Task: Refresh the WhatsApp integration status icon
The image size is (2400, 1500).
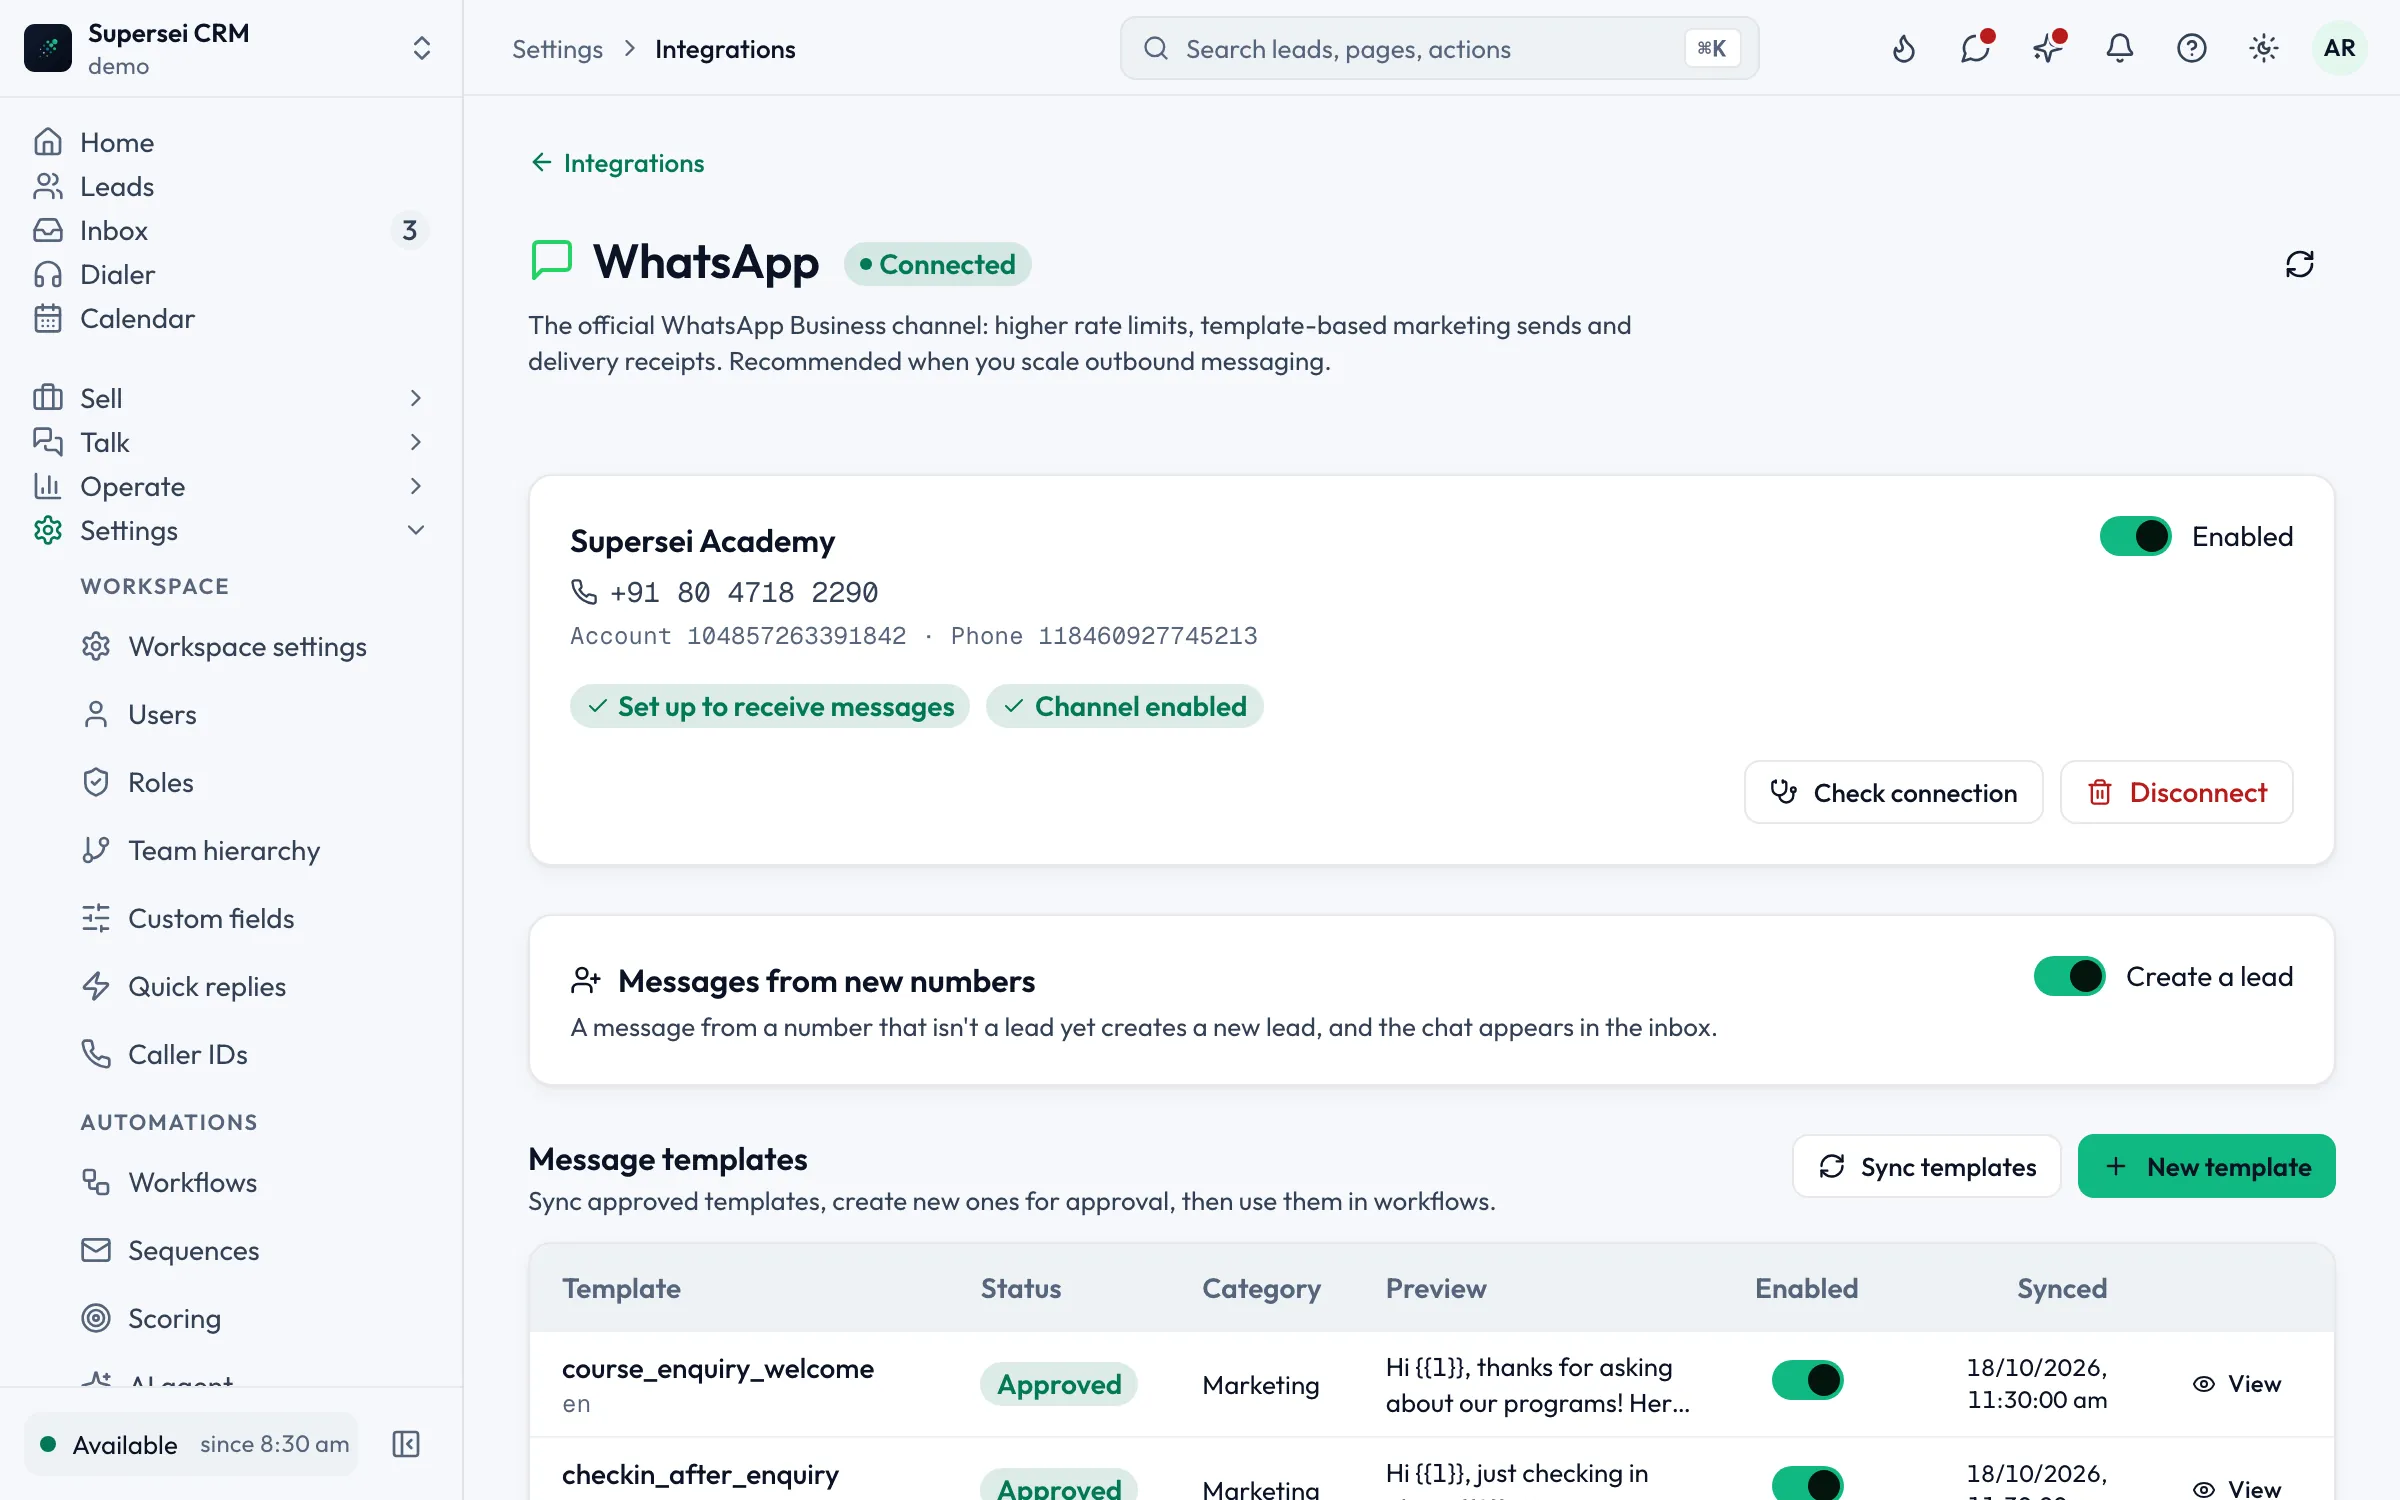Action: 2299,264
